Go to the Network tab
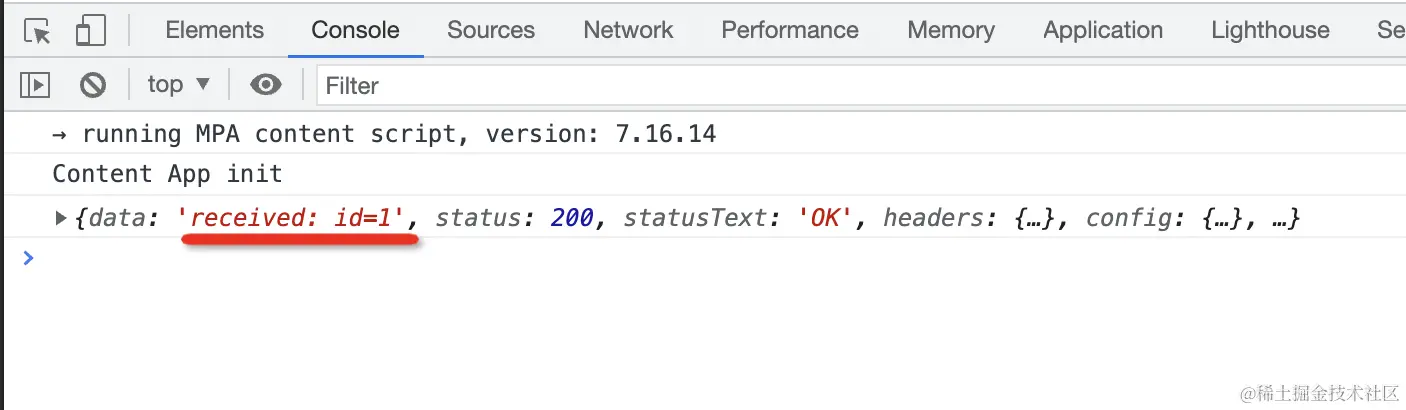Screen dimensions: 1406x410 [x=628, y=31]
